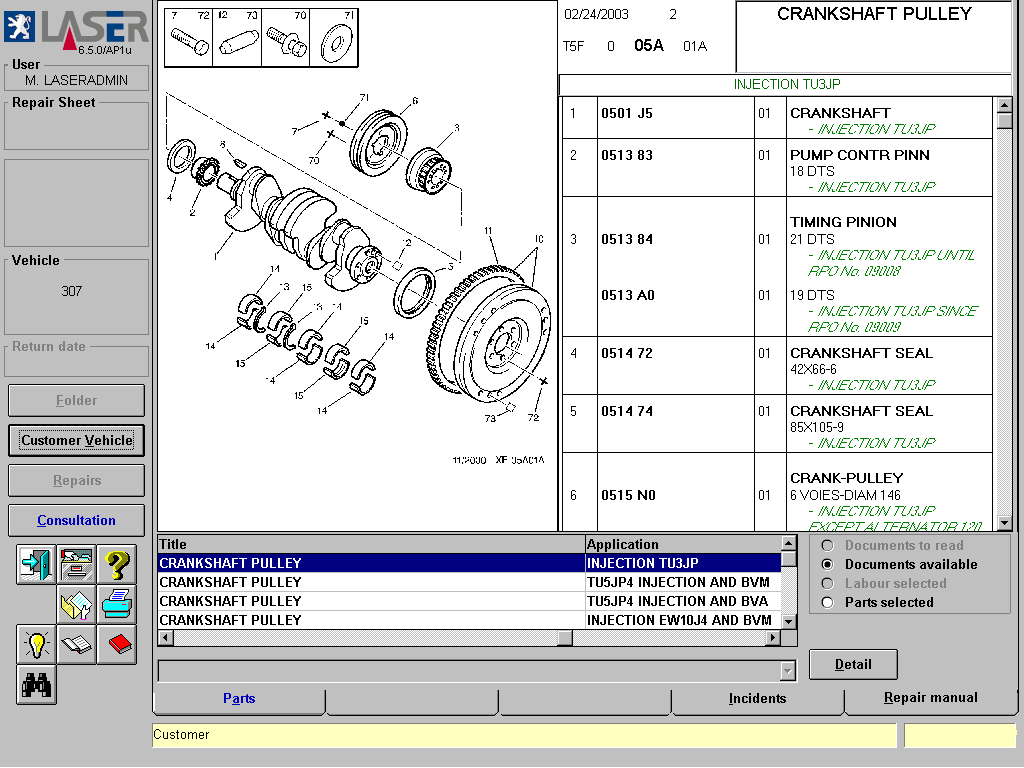This screenshot has width=1024, height=768.
Task: Select the INJECTION EW10J4 AND BVM row
Action: [x=470, y=620]
